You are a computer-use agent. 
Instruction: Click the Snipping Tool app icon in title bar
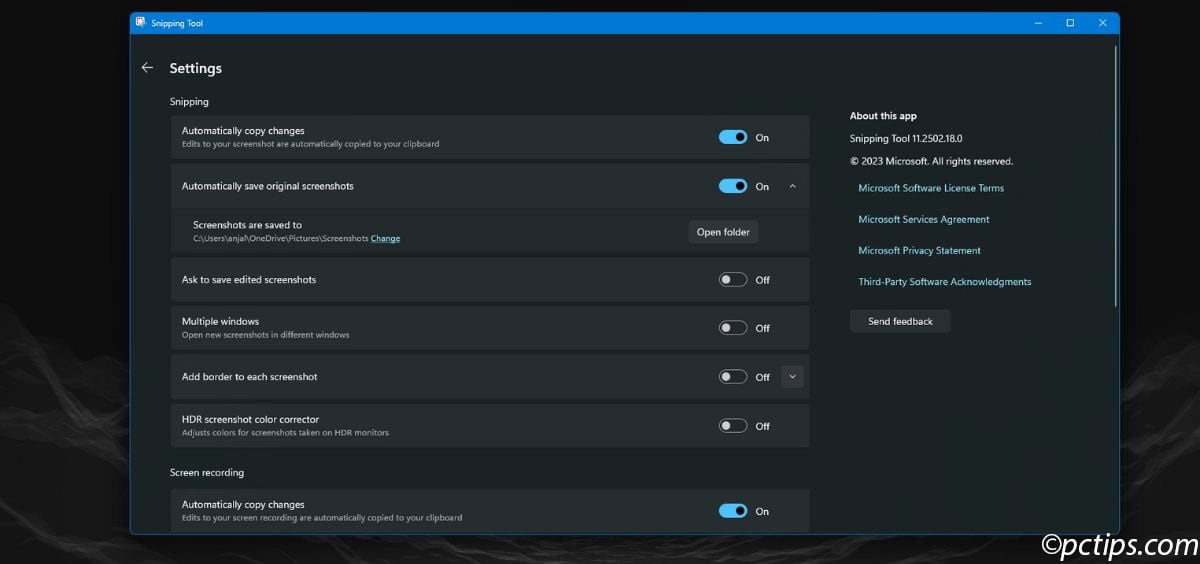click(141, 22)
